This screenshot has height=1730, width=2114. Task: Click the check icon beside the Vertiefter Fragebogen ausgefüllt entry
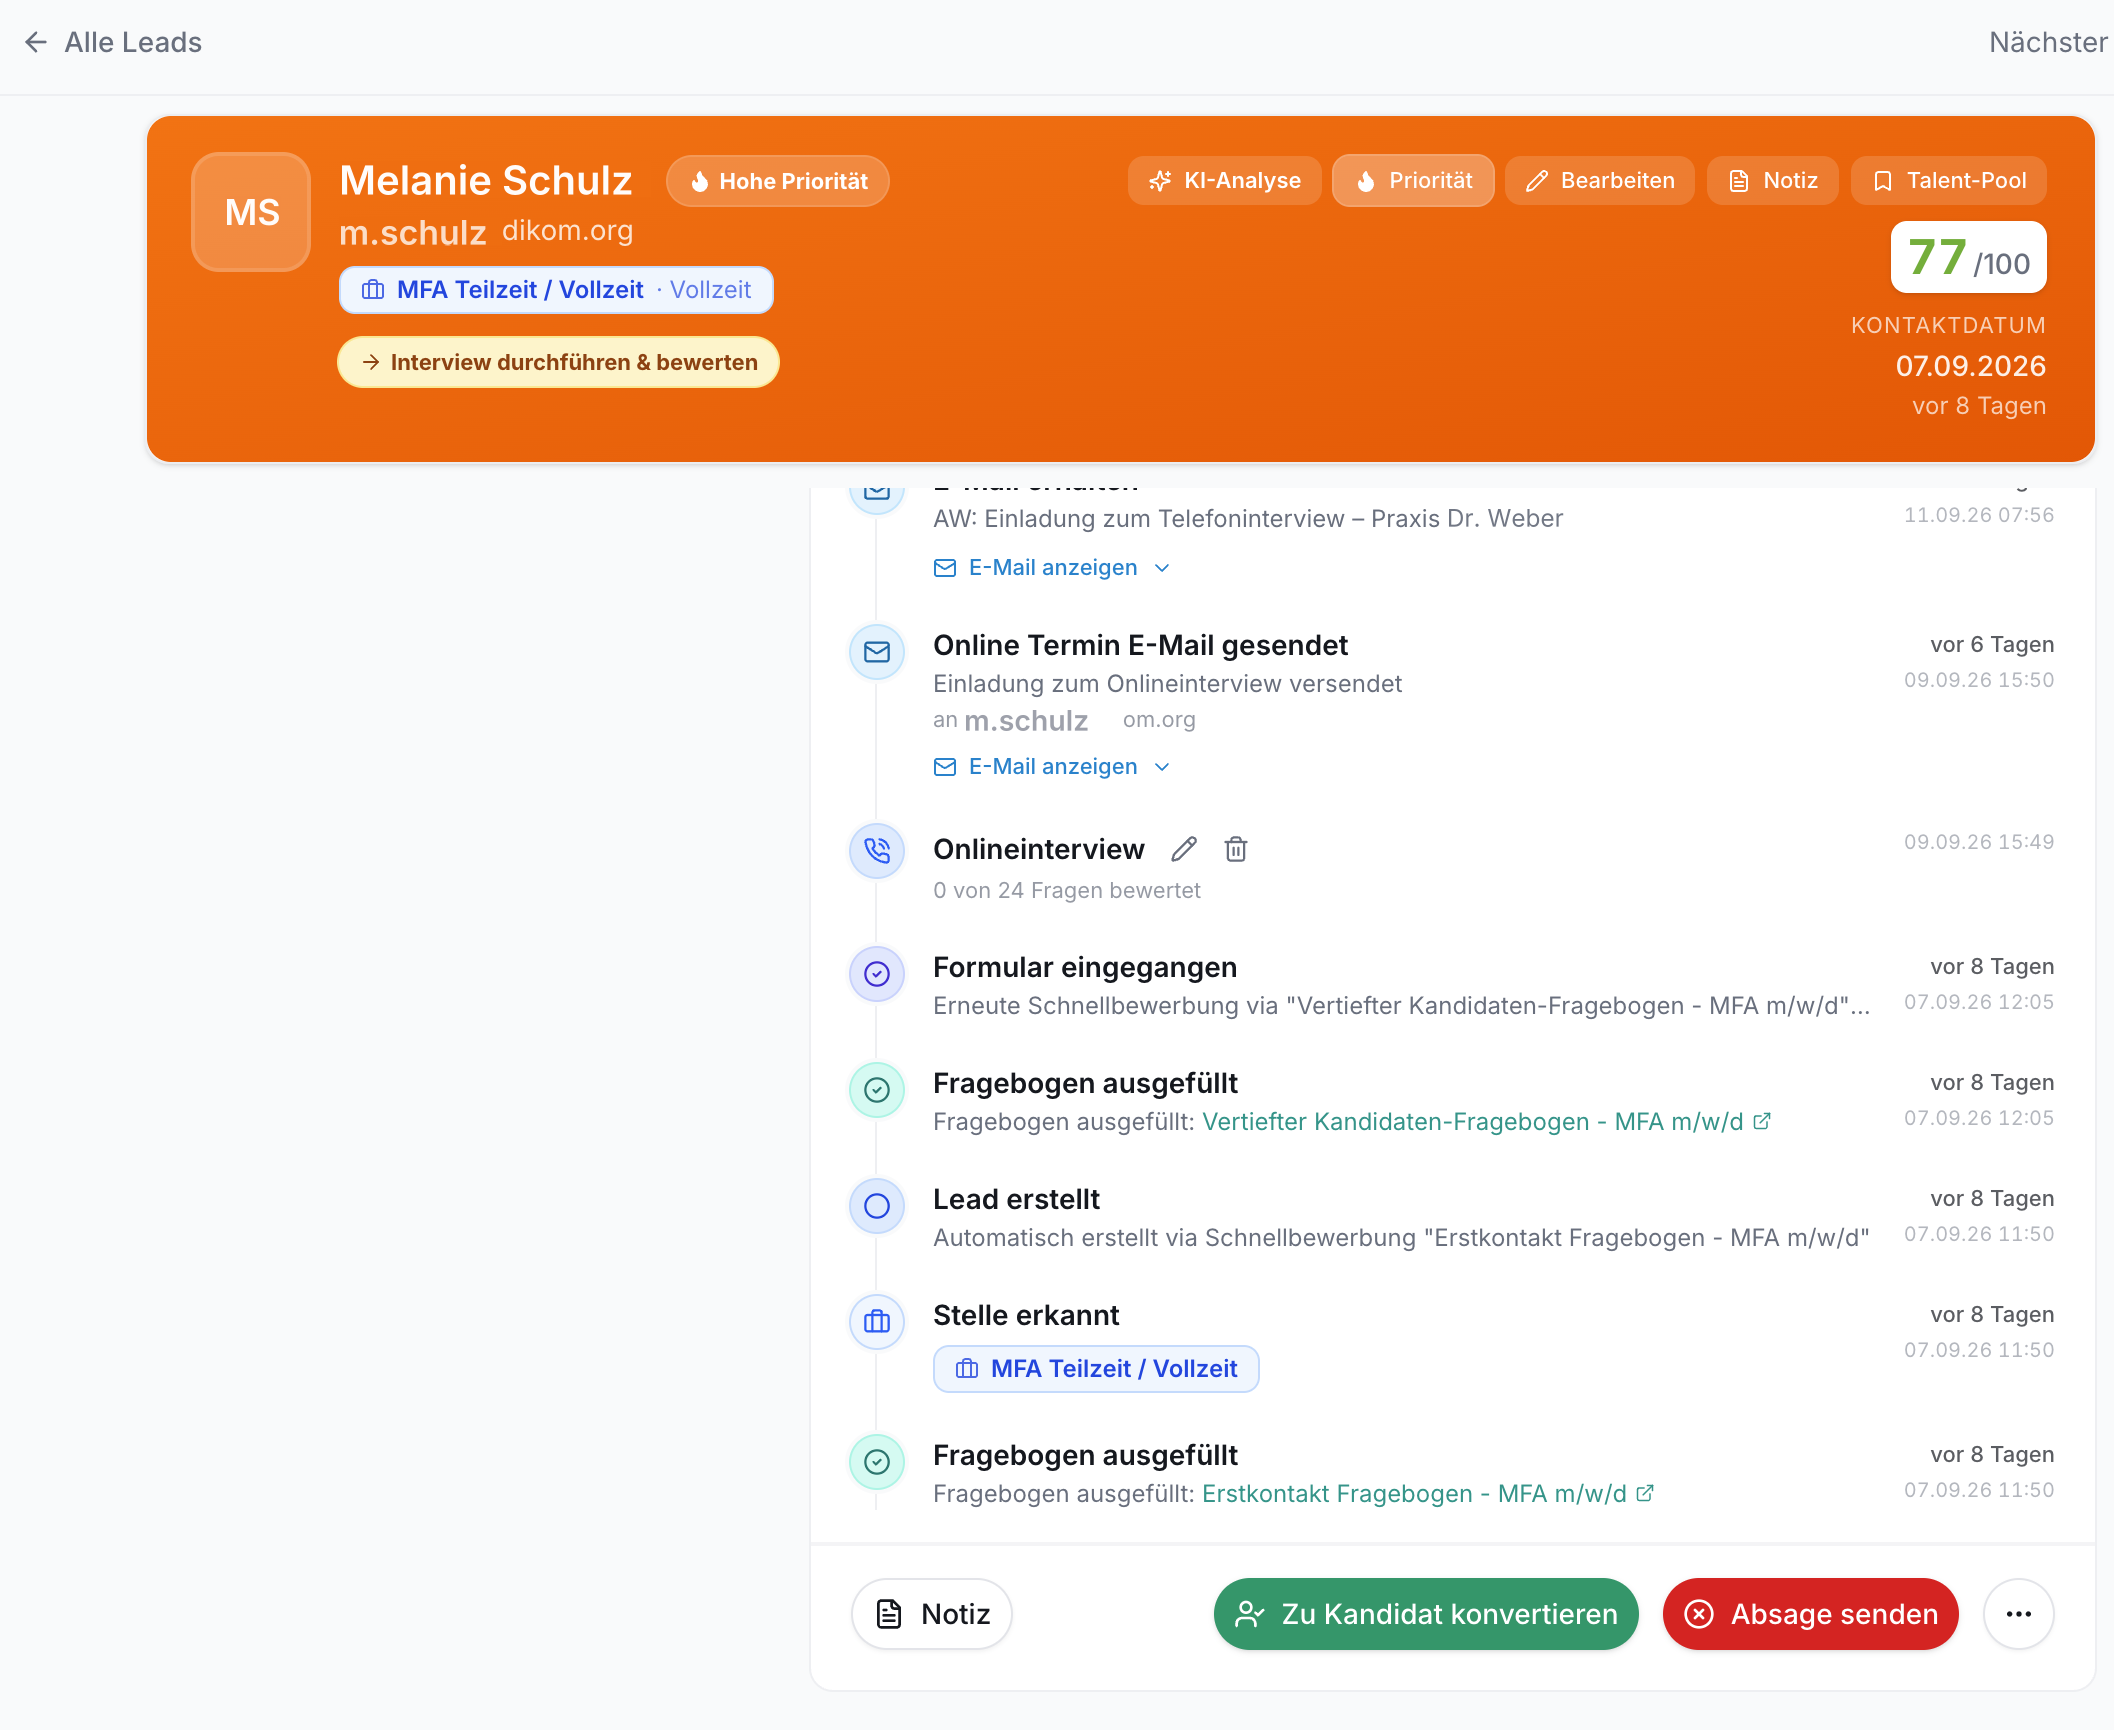pyautogui.click(x=877, y=1090)
